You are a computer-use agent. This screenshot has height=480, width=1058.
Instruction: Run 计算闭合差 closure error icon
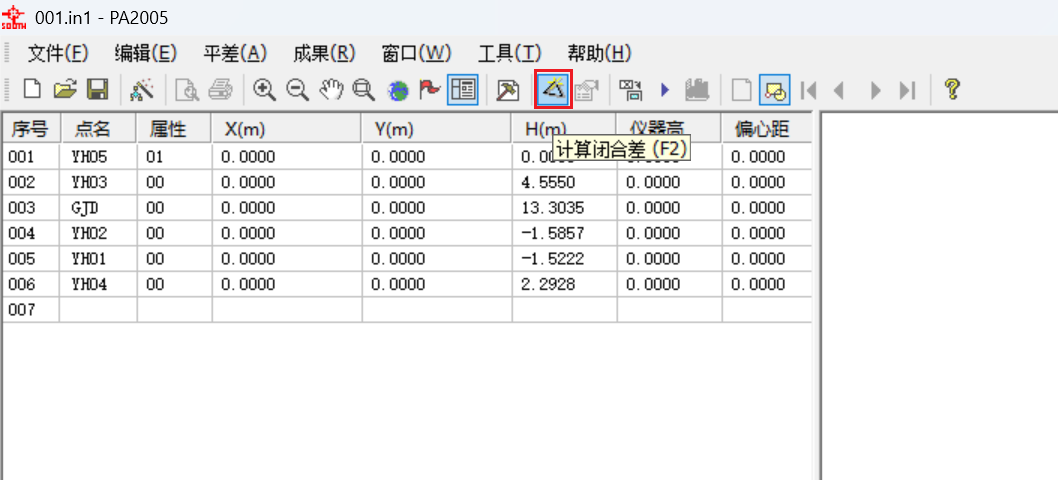(553, 89)
